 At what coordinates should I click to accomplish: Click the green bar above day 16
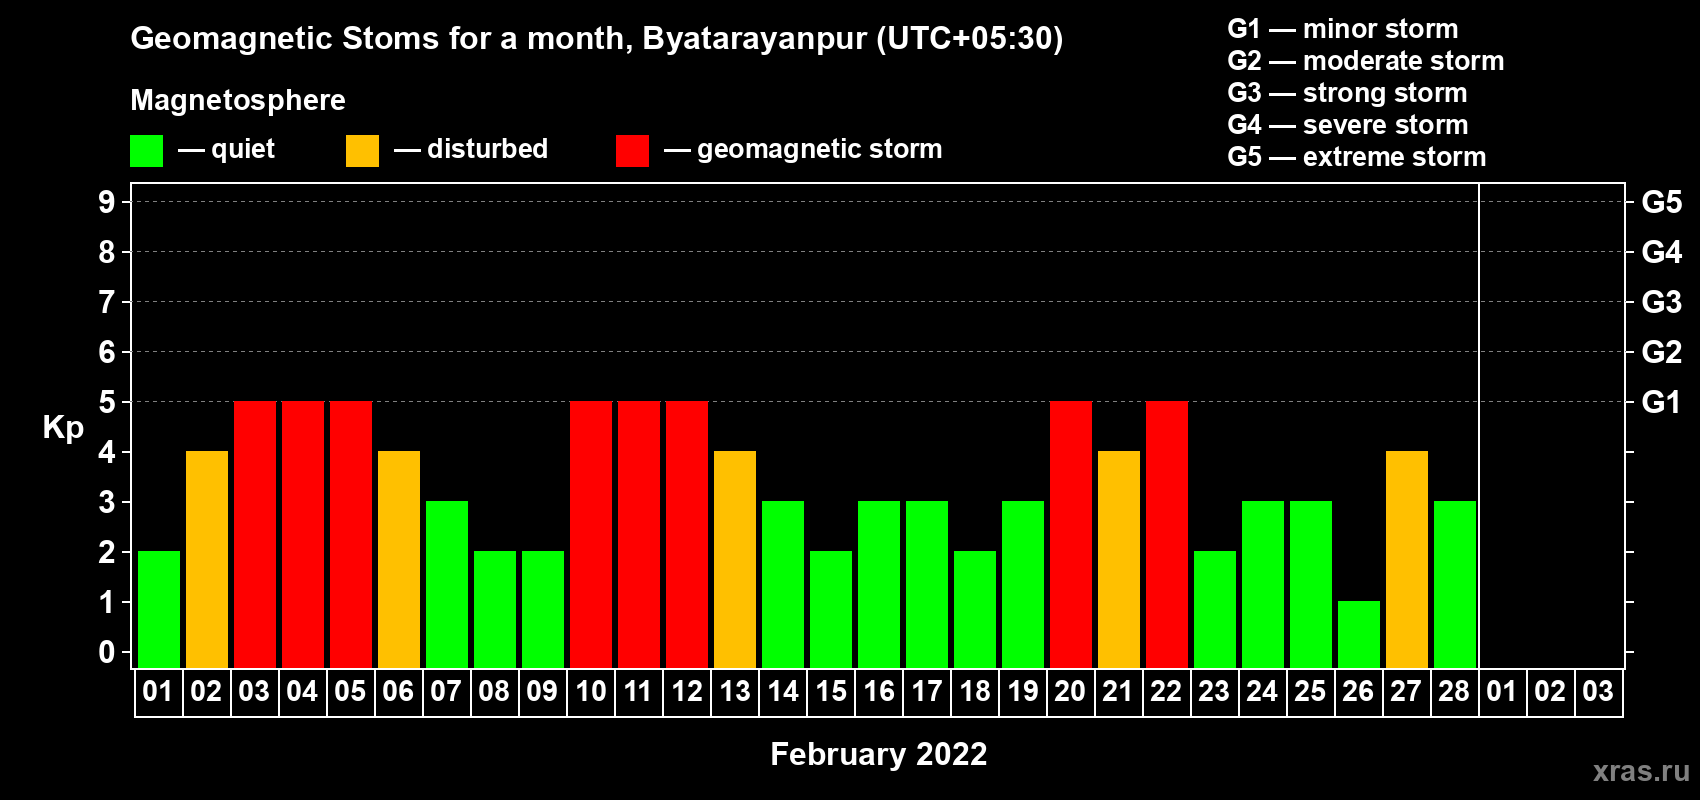click(879, 584)
